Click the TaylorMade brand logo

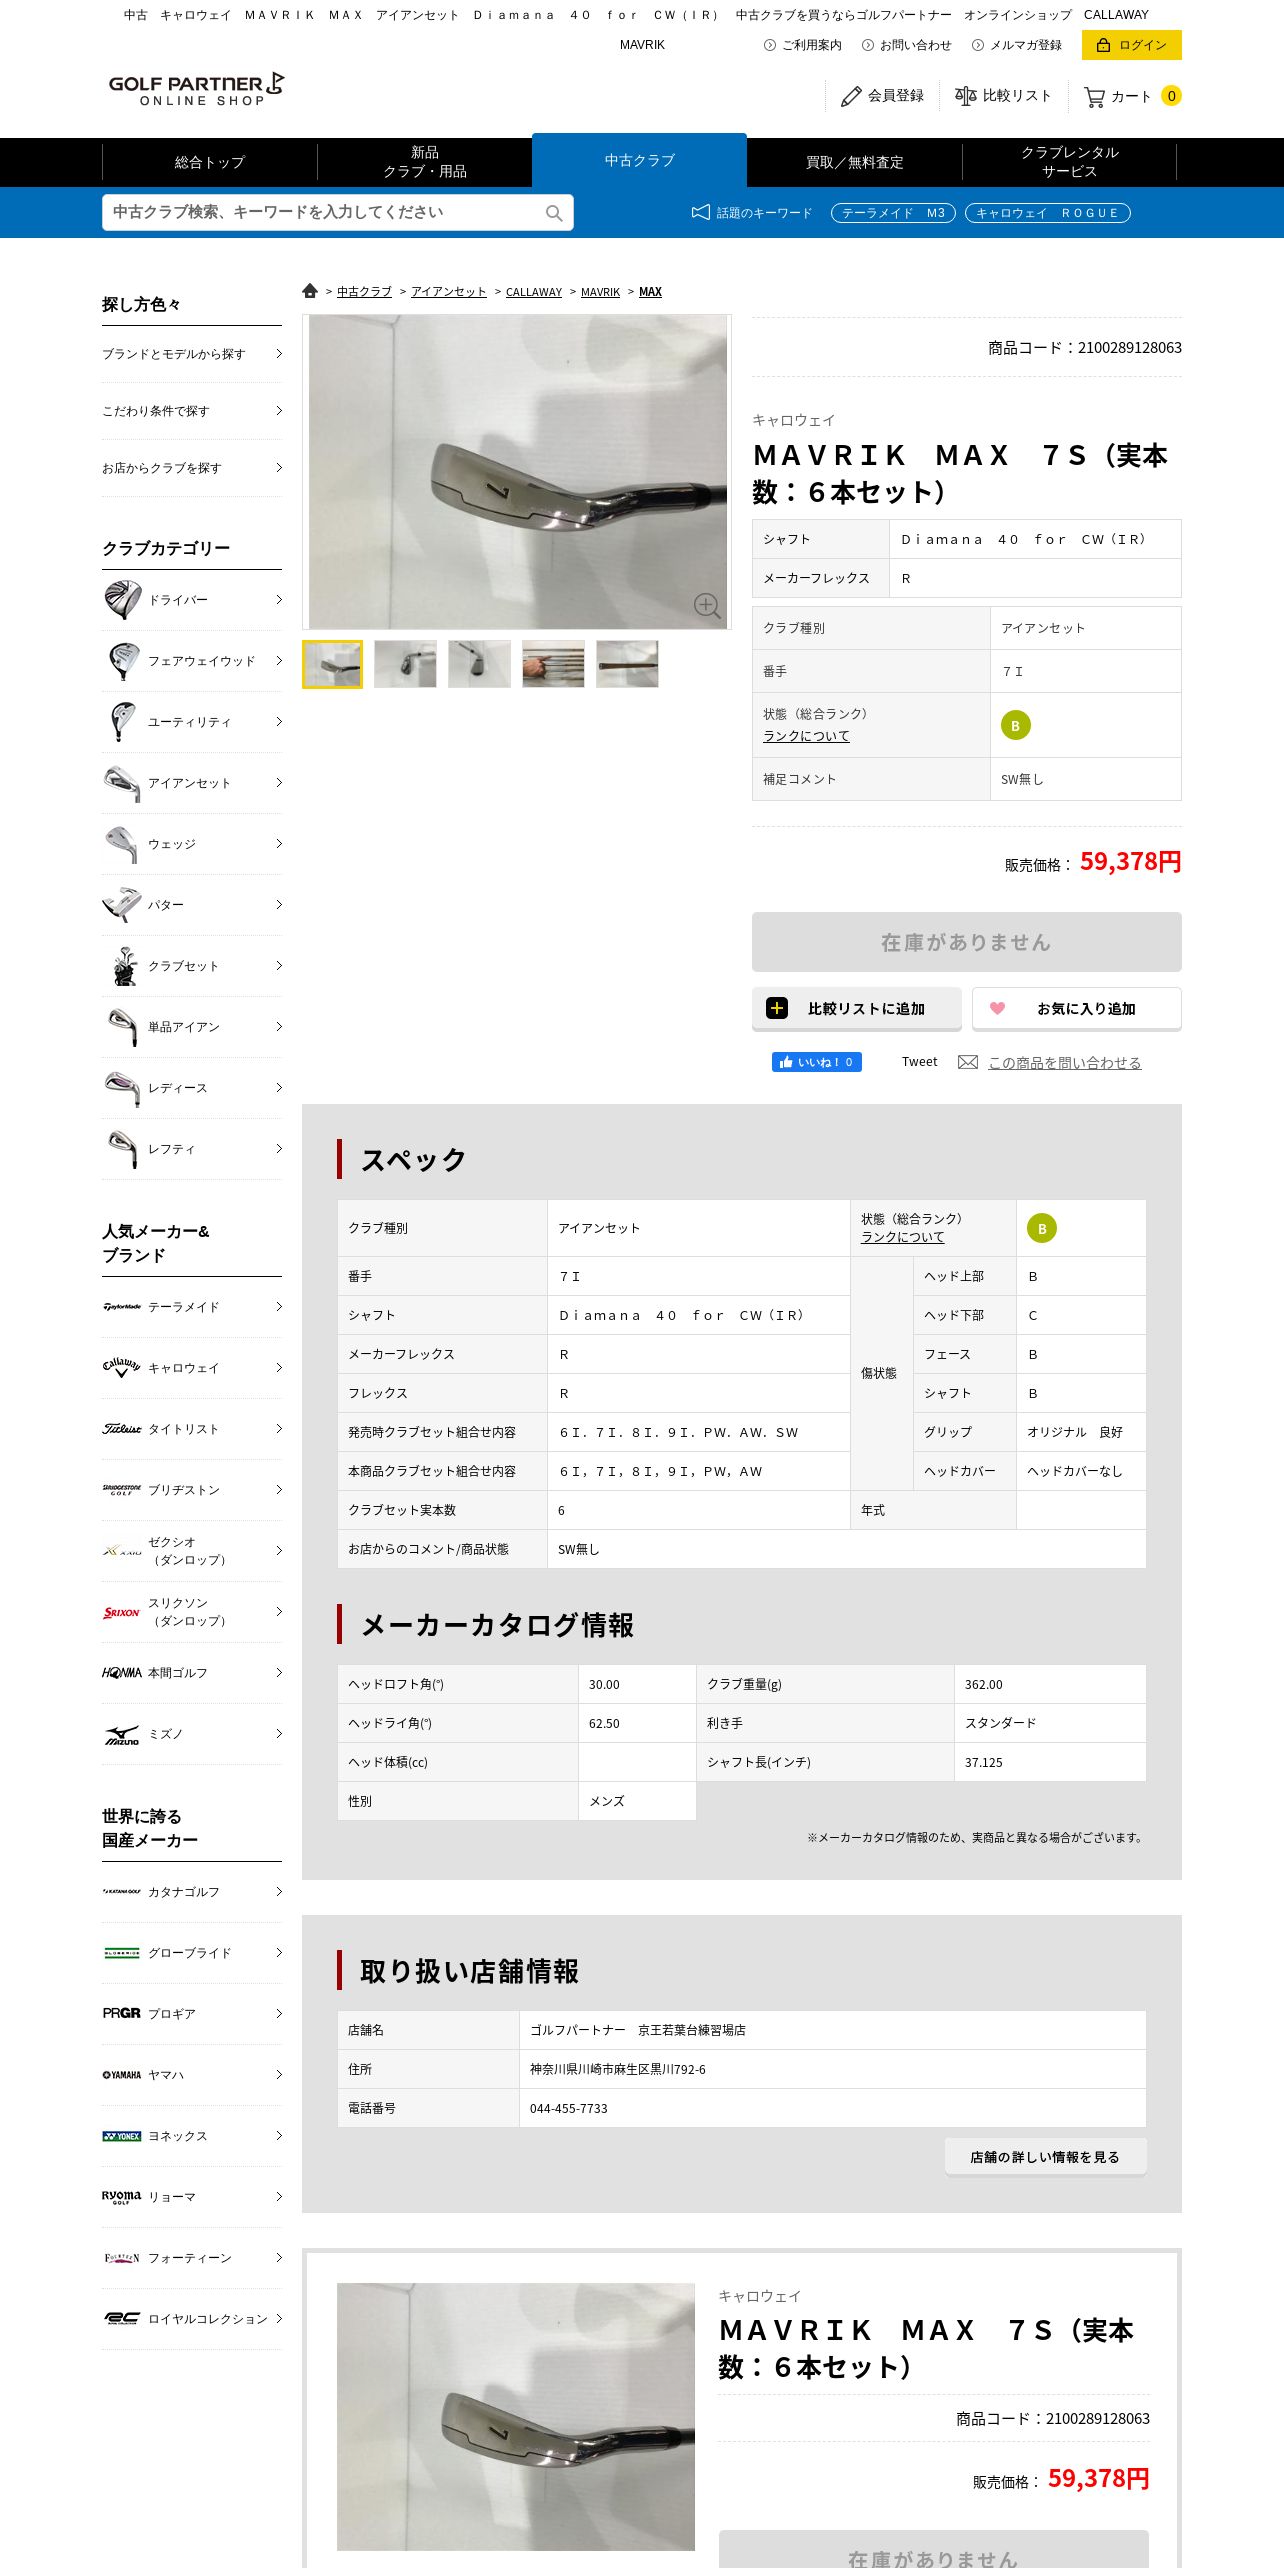[x=122, y=1307]
